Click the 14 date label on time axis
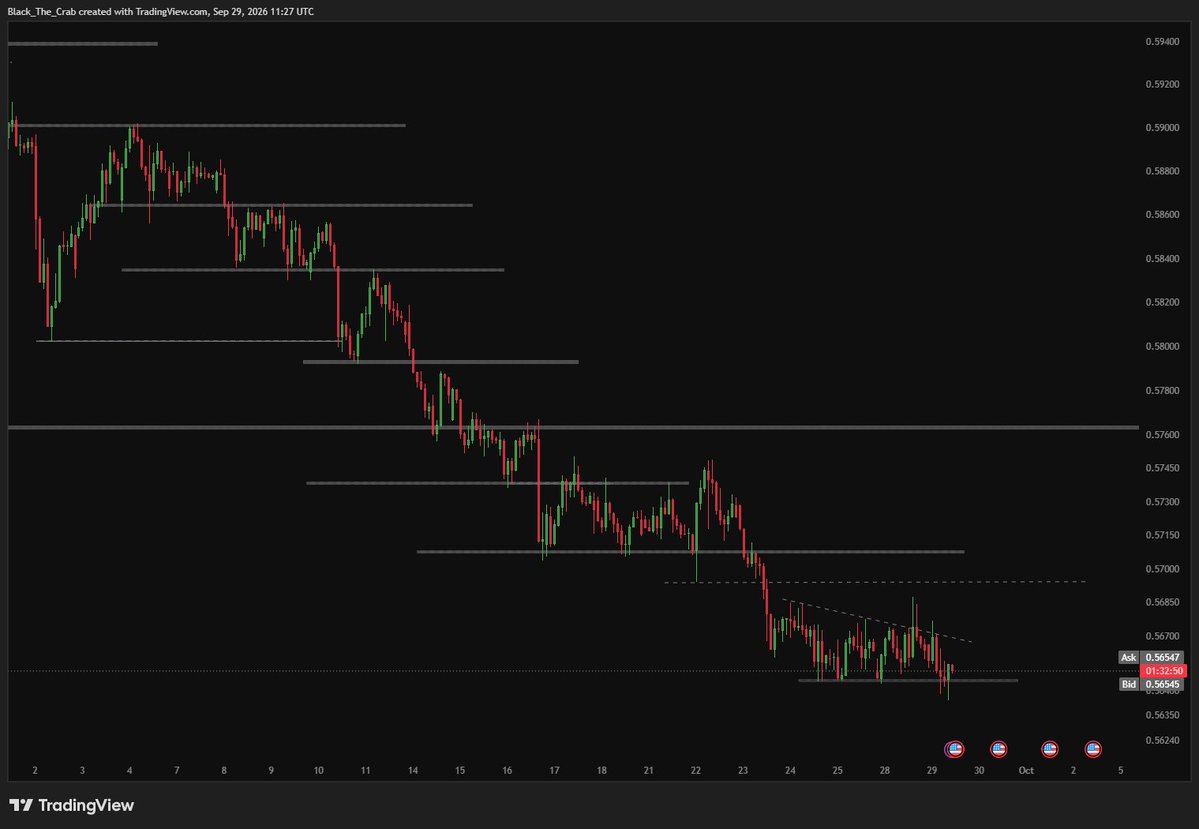The image size is (1199, 829). [x=413, y=771]
